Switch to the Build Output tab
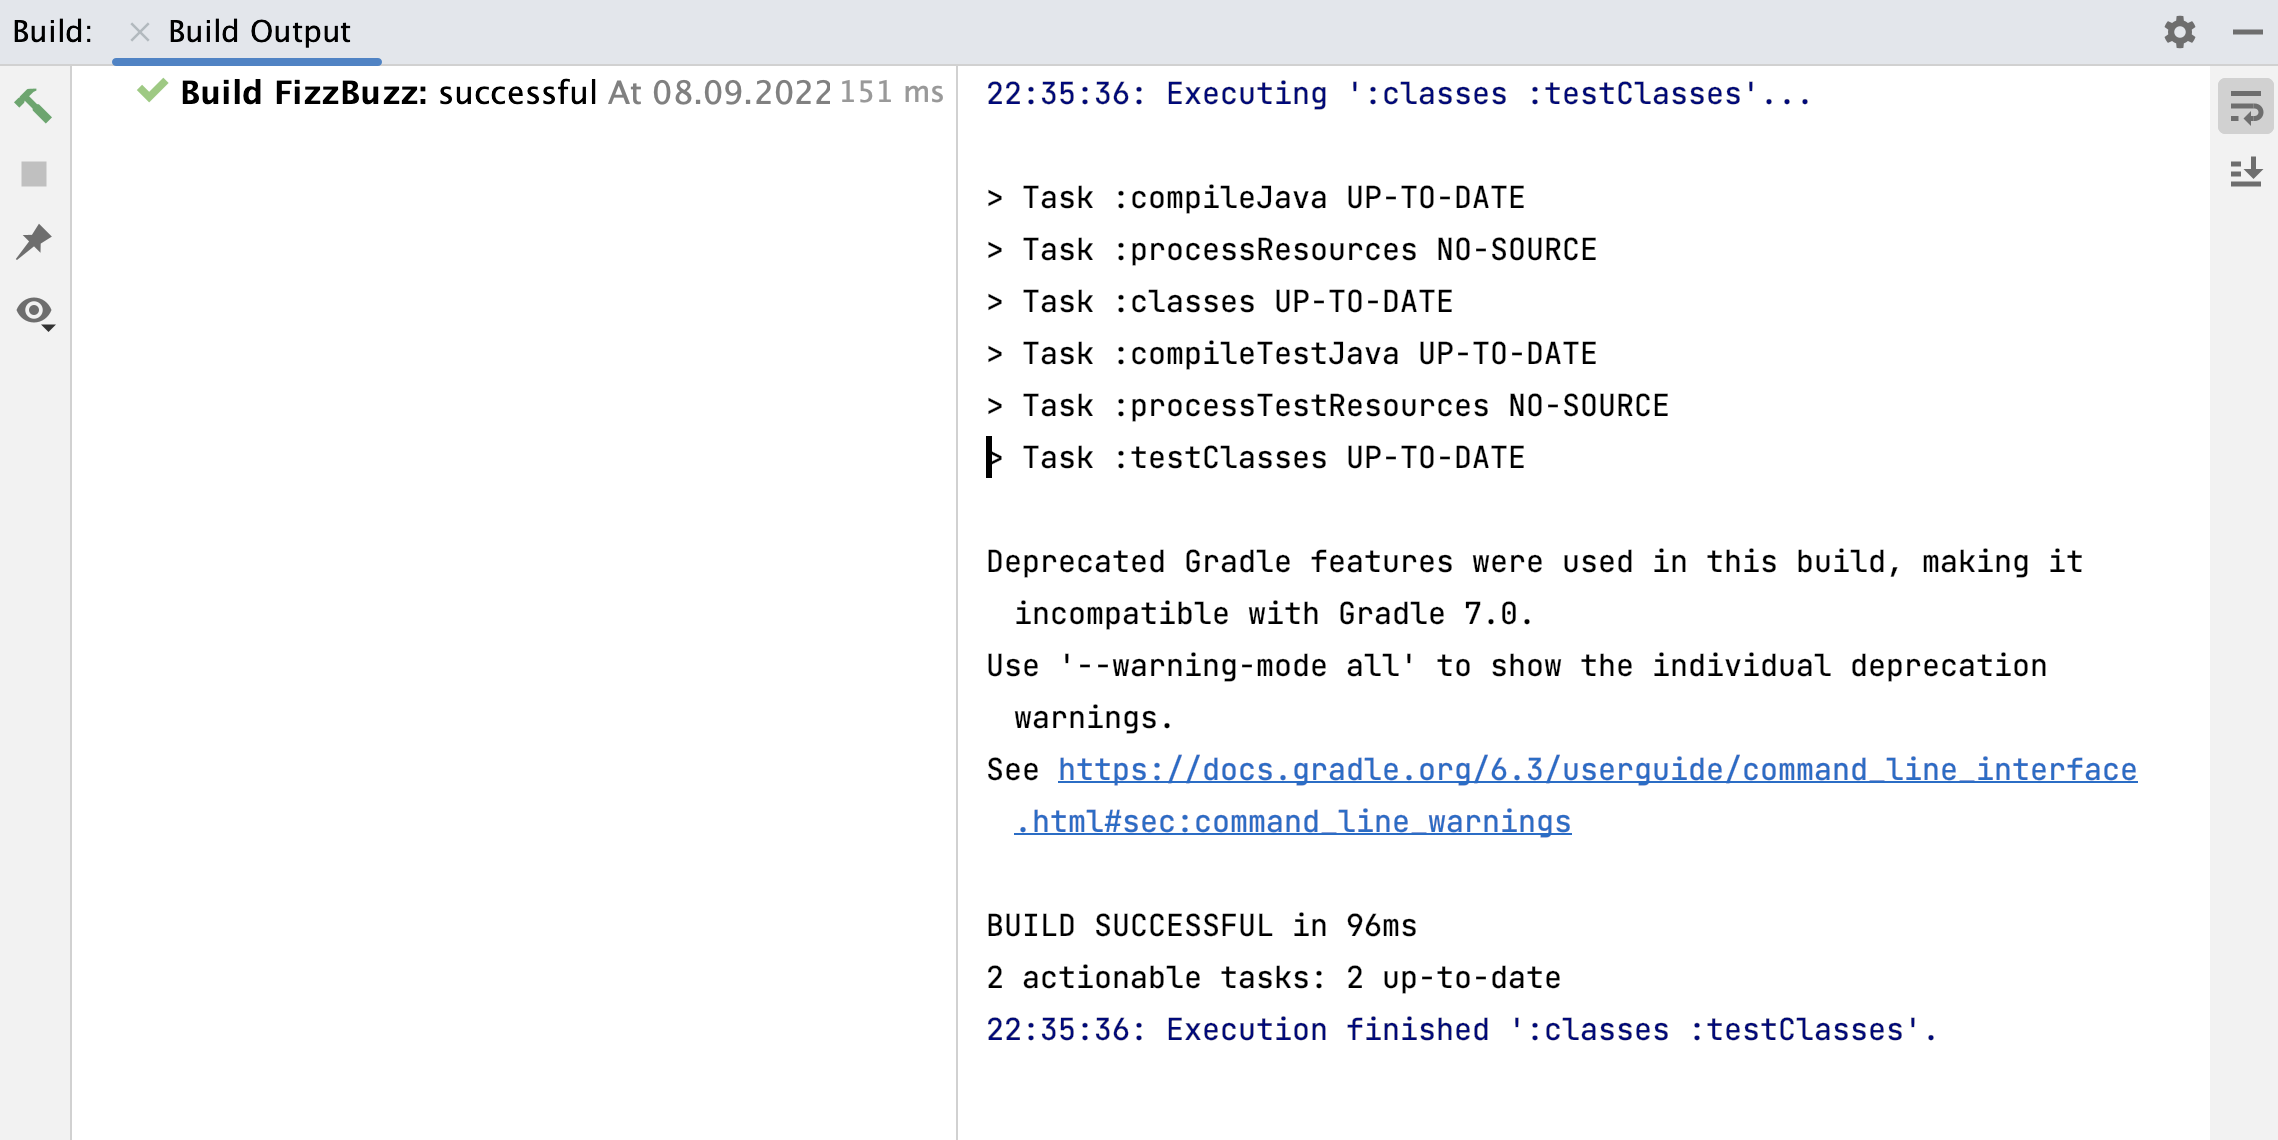Viewport: 2278px width, 1140px height. pos(259,32)
